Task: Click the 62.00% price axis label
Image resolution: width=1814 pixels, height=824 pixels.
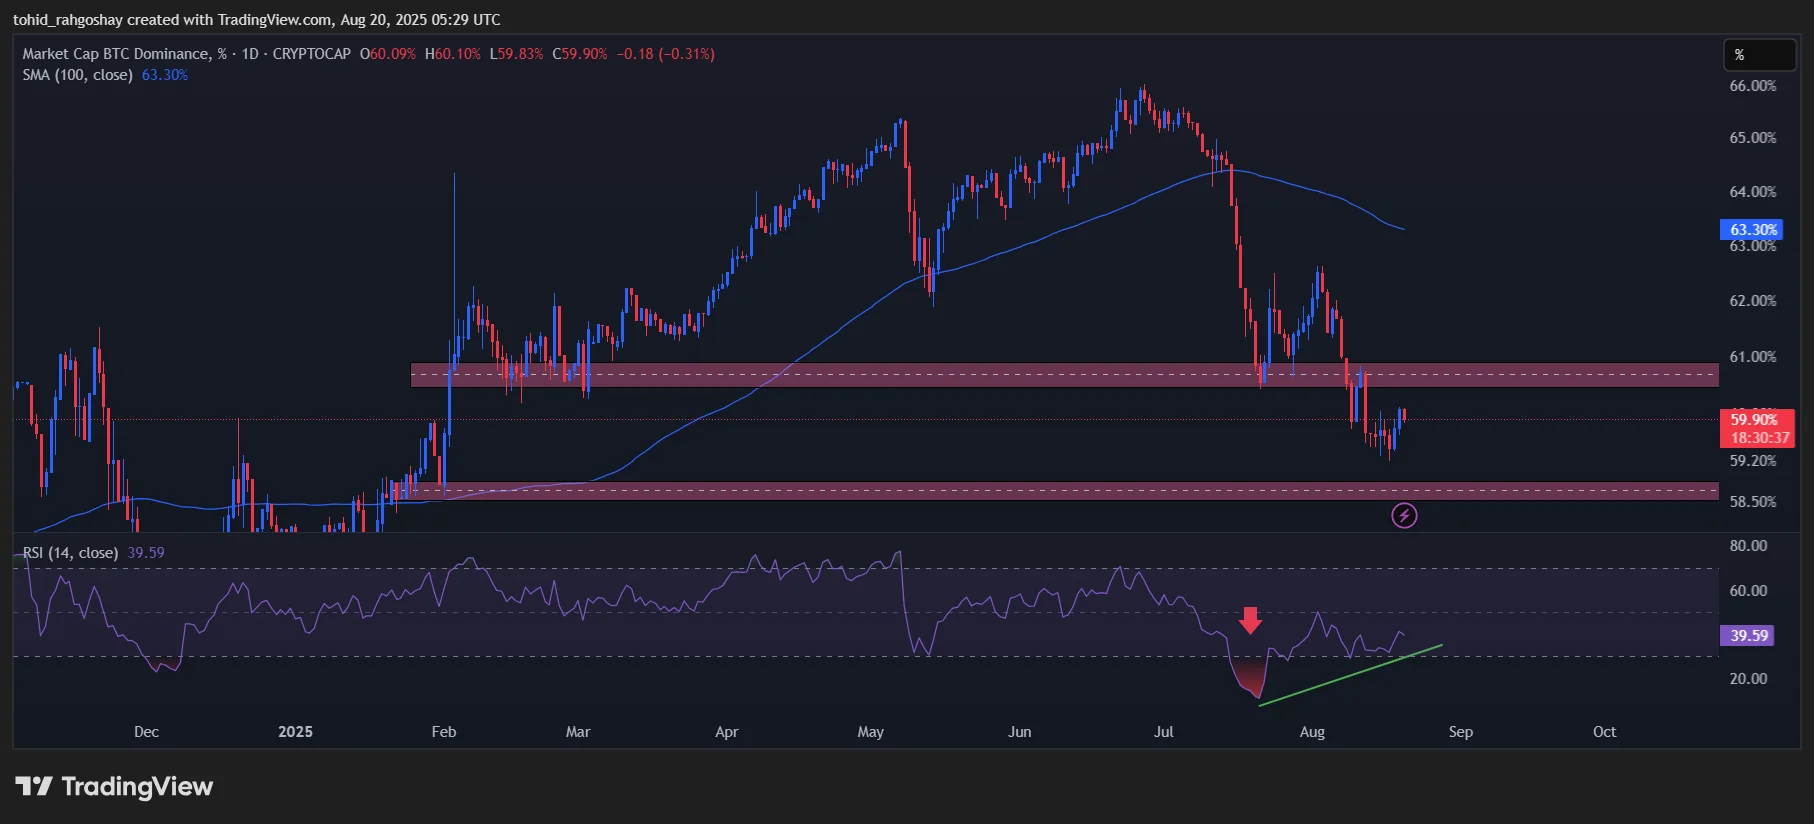Action: coord(1753,301)
